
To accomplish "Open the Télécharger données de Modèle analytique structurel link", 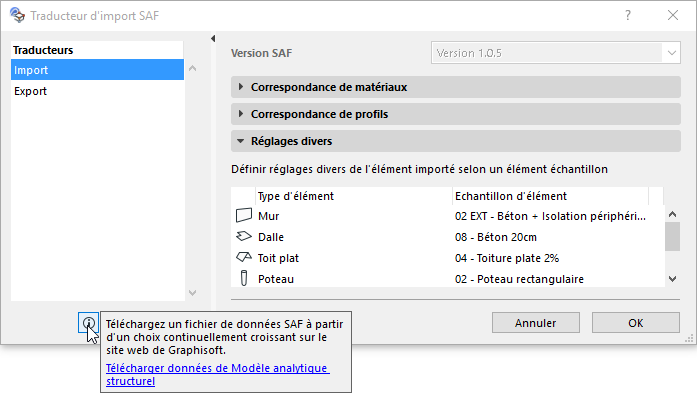I will [217, 374].
